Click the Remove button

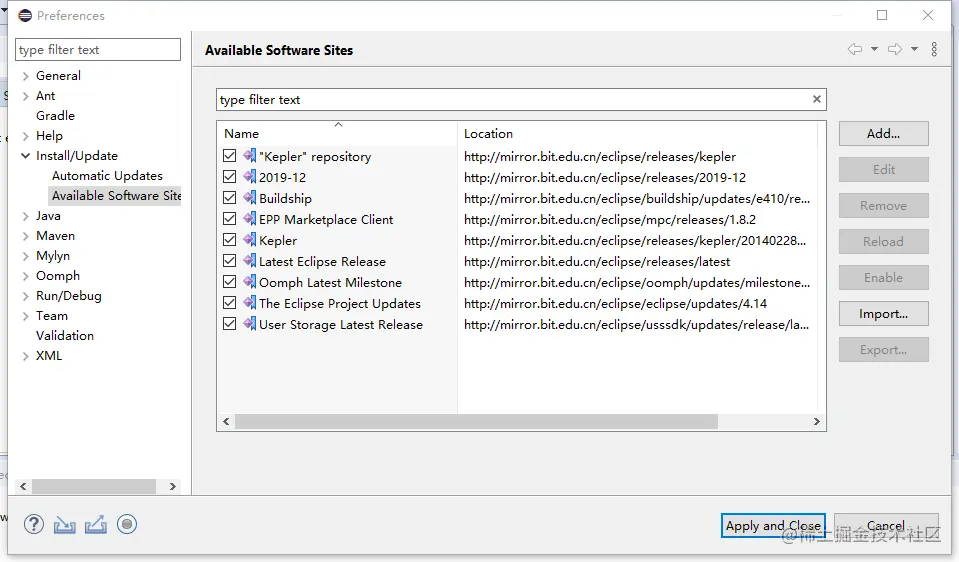[x=883, y=205]
